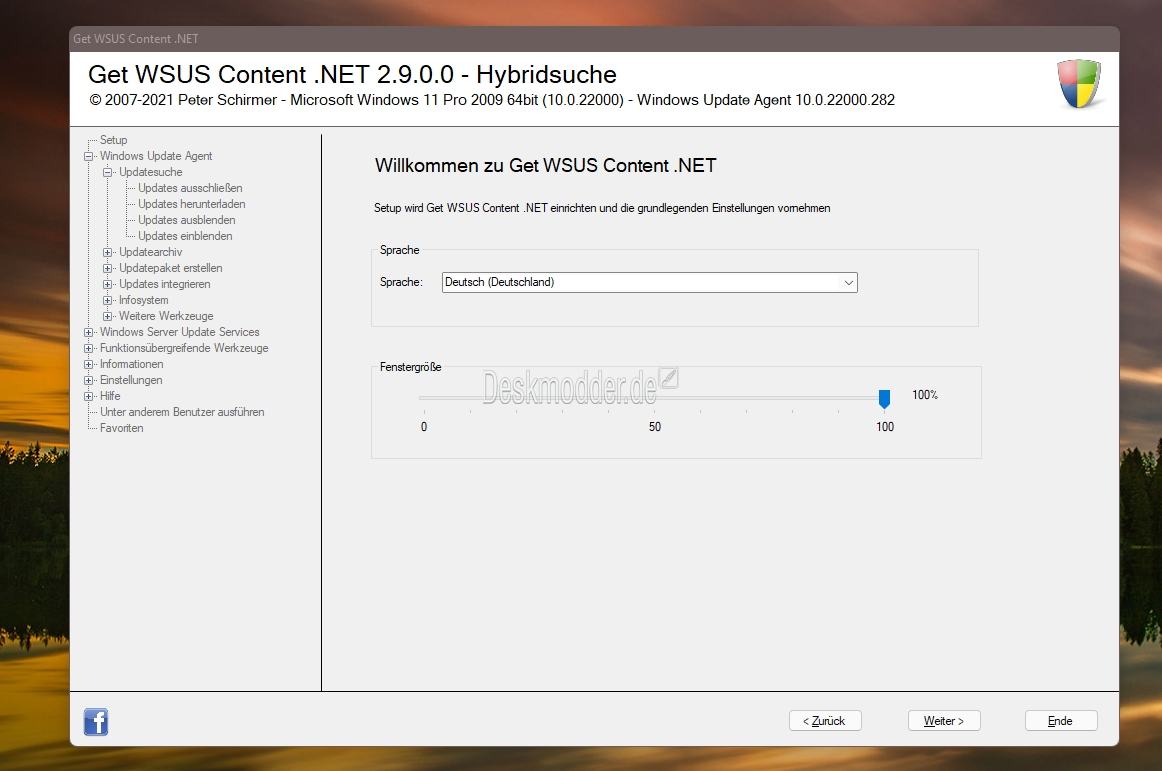Open the Sprache language dropdown
The image size is (1162, 771).
tap(649, 282)
